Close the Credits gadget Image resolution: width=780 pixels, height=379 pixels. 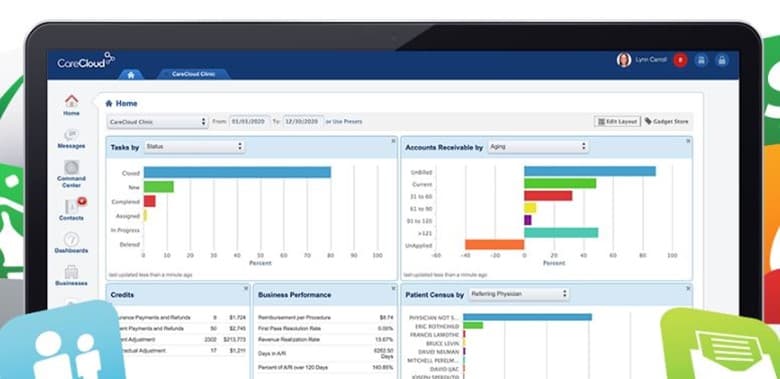[246, 288]
